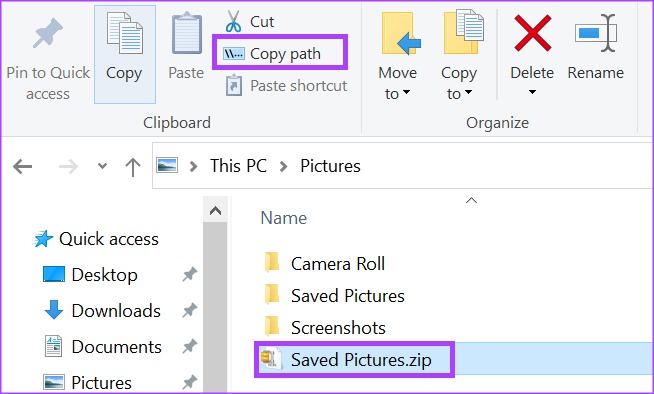Image resolution: width=654 pixels, height=394 pixels.
Task: Click the pin icon beside Downloads
Action: coord(189,310)
